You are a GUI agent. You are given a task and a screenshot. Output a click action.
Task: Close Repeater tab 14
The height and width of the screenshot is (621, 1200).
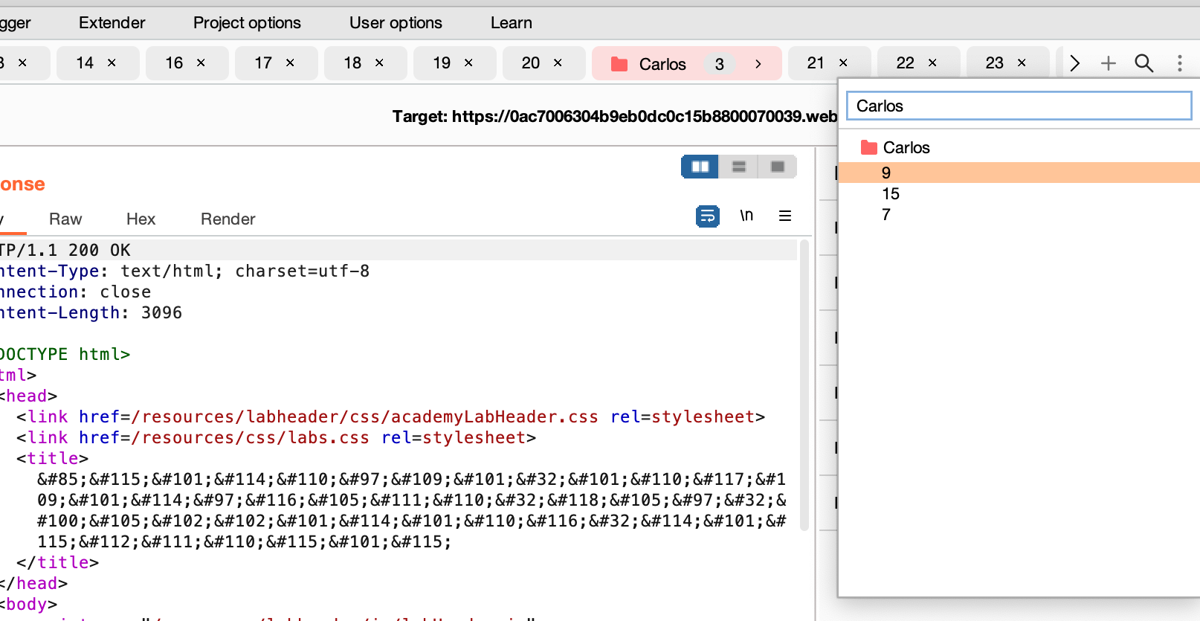111,63
